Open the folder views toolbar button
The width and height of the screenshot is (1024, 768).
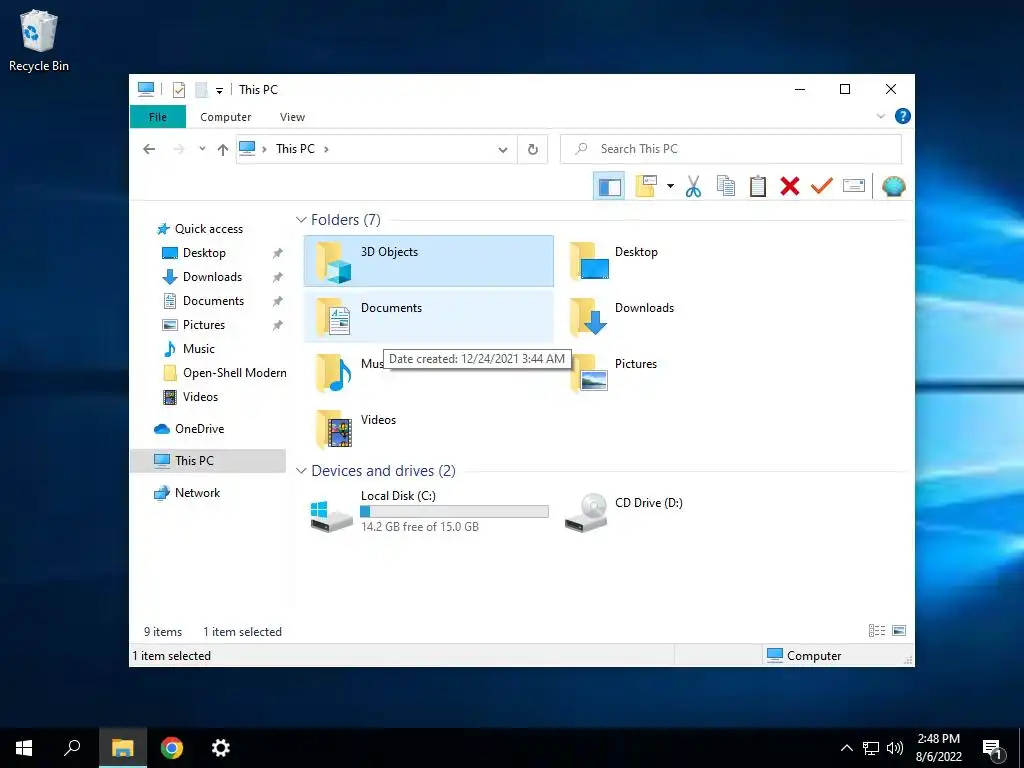[646, 186]
